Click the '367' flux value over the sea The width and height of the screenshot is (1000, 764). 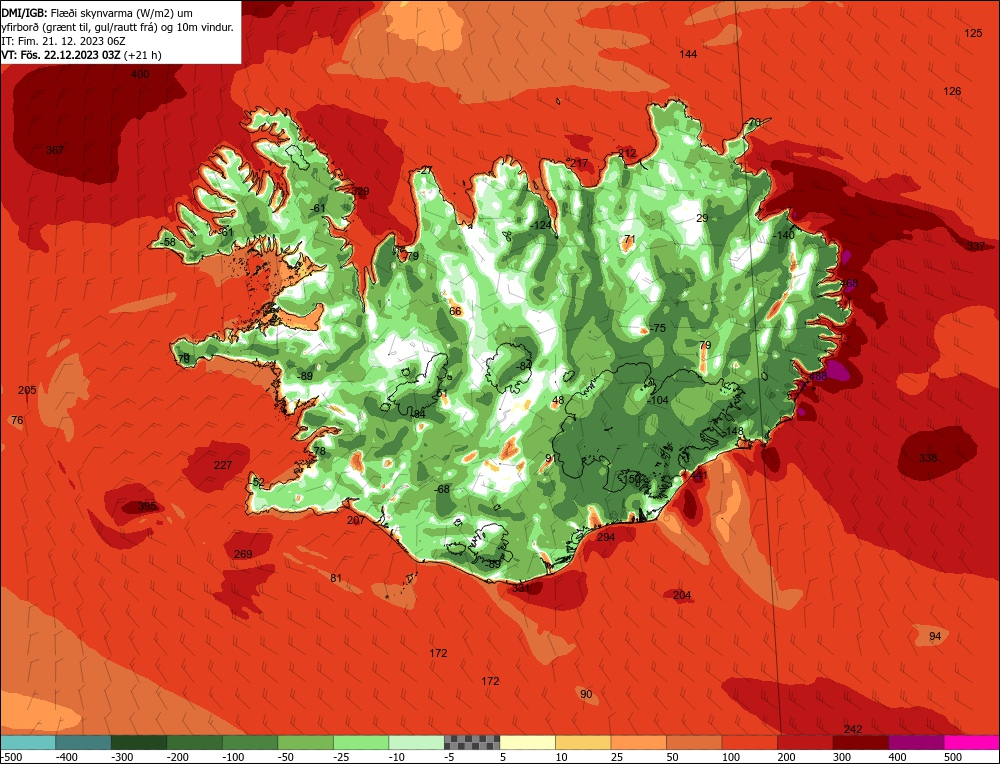point(55,150)
